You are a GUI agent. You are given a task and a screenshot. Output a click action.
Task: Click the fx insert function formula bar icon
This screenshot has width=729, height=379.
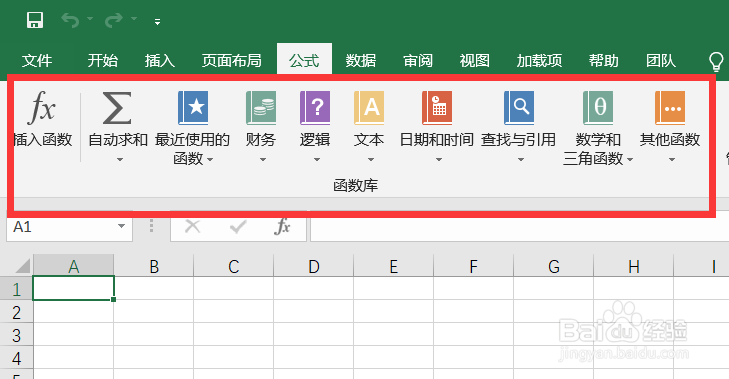click(x=282, y=226)
